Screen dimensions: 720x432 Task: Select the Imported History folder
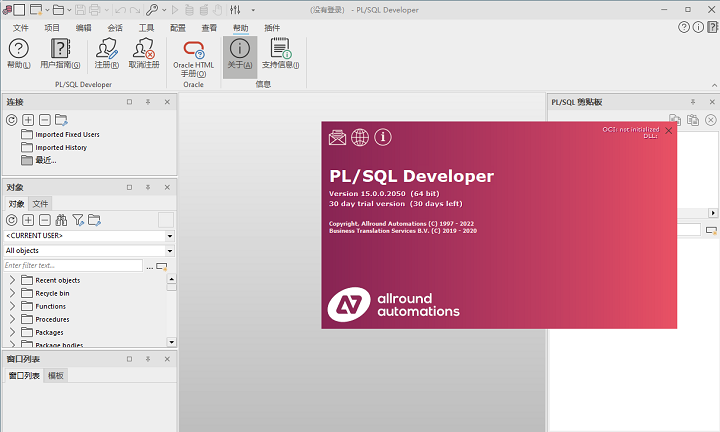coord(54,147)
